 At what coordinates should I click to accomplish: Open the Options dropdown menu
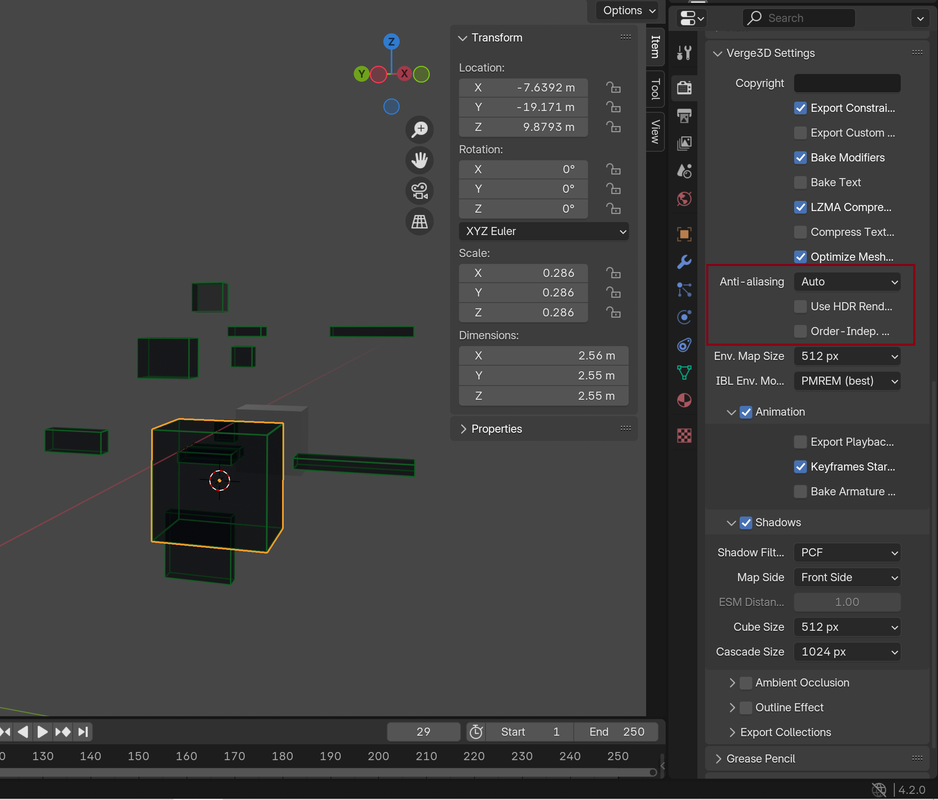(x=629, y=10)
